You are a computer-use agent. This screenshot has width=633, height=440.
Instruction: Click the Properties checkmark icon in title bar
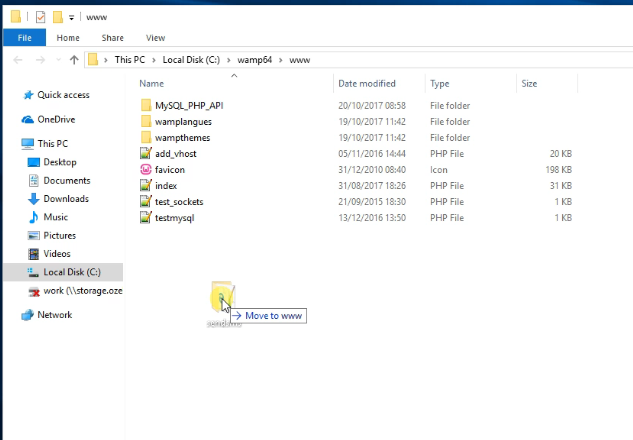pos(40,17)
